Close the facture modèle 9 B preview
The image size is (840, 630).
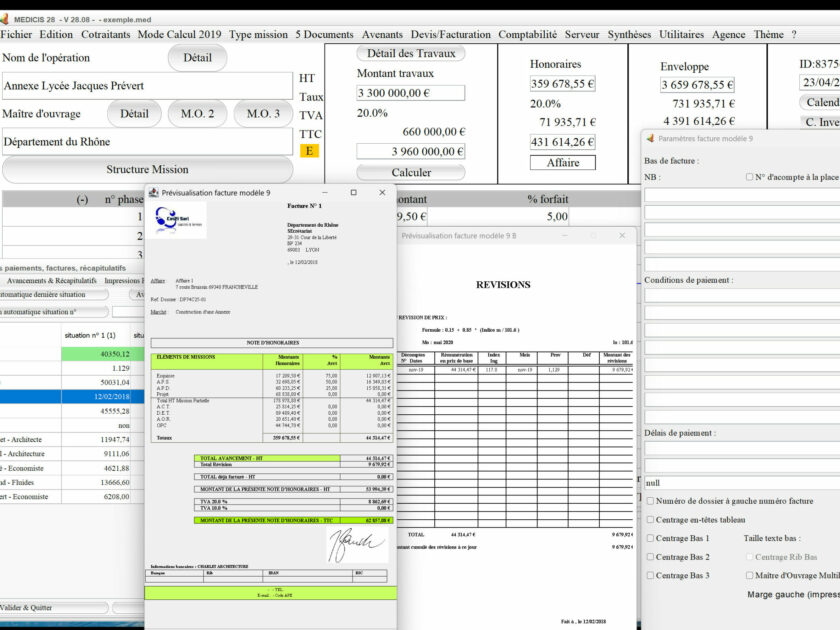(622, 235)
